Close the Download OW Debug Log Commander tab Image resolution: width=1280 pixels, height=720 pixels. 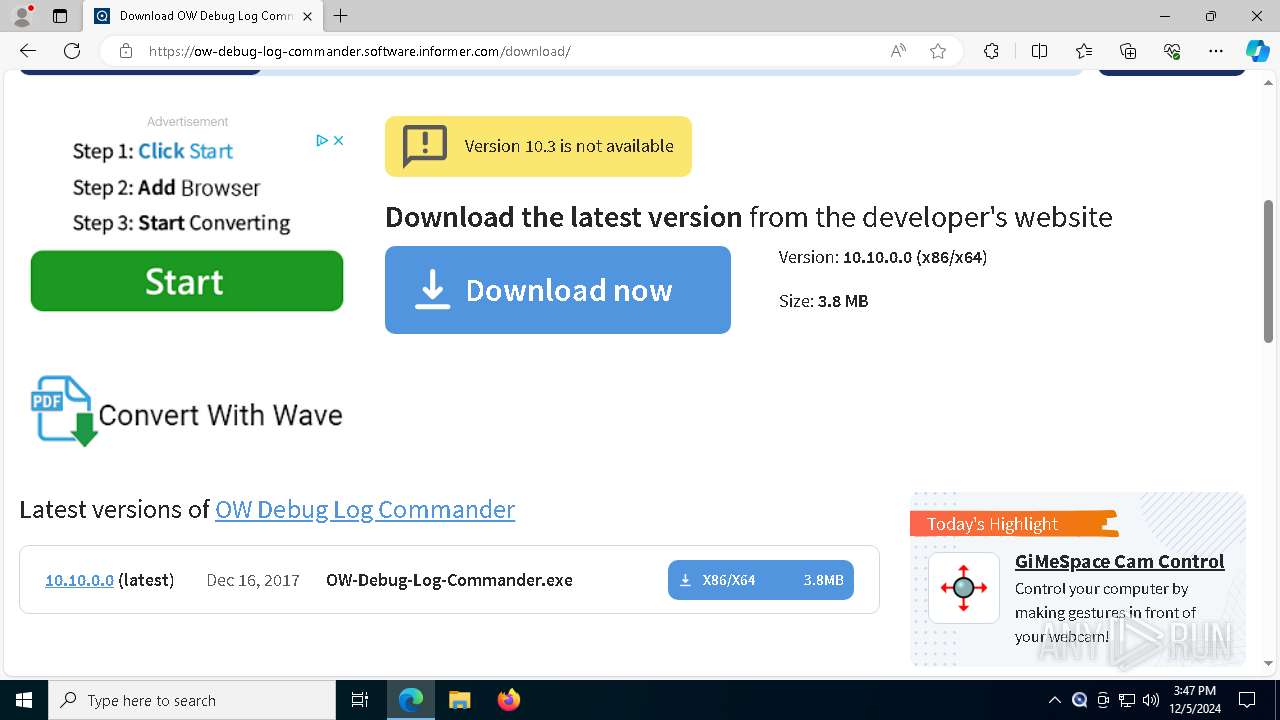pos(307,16)
